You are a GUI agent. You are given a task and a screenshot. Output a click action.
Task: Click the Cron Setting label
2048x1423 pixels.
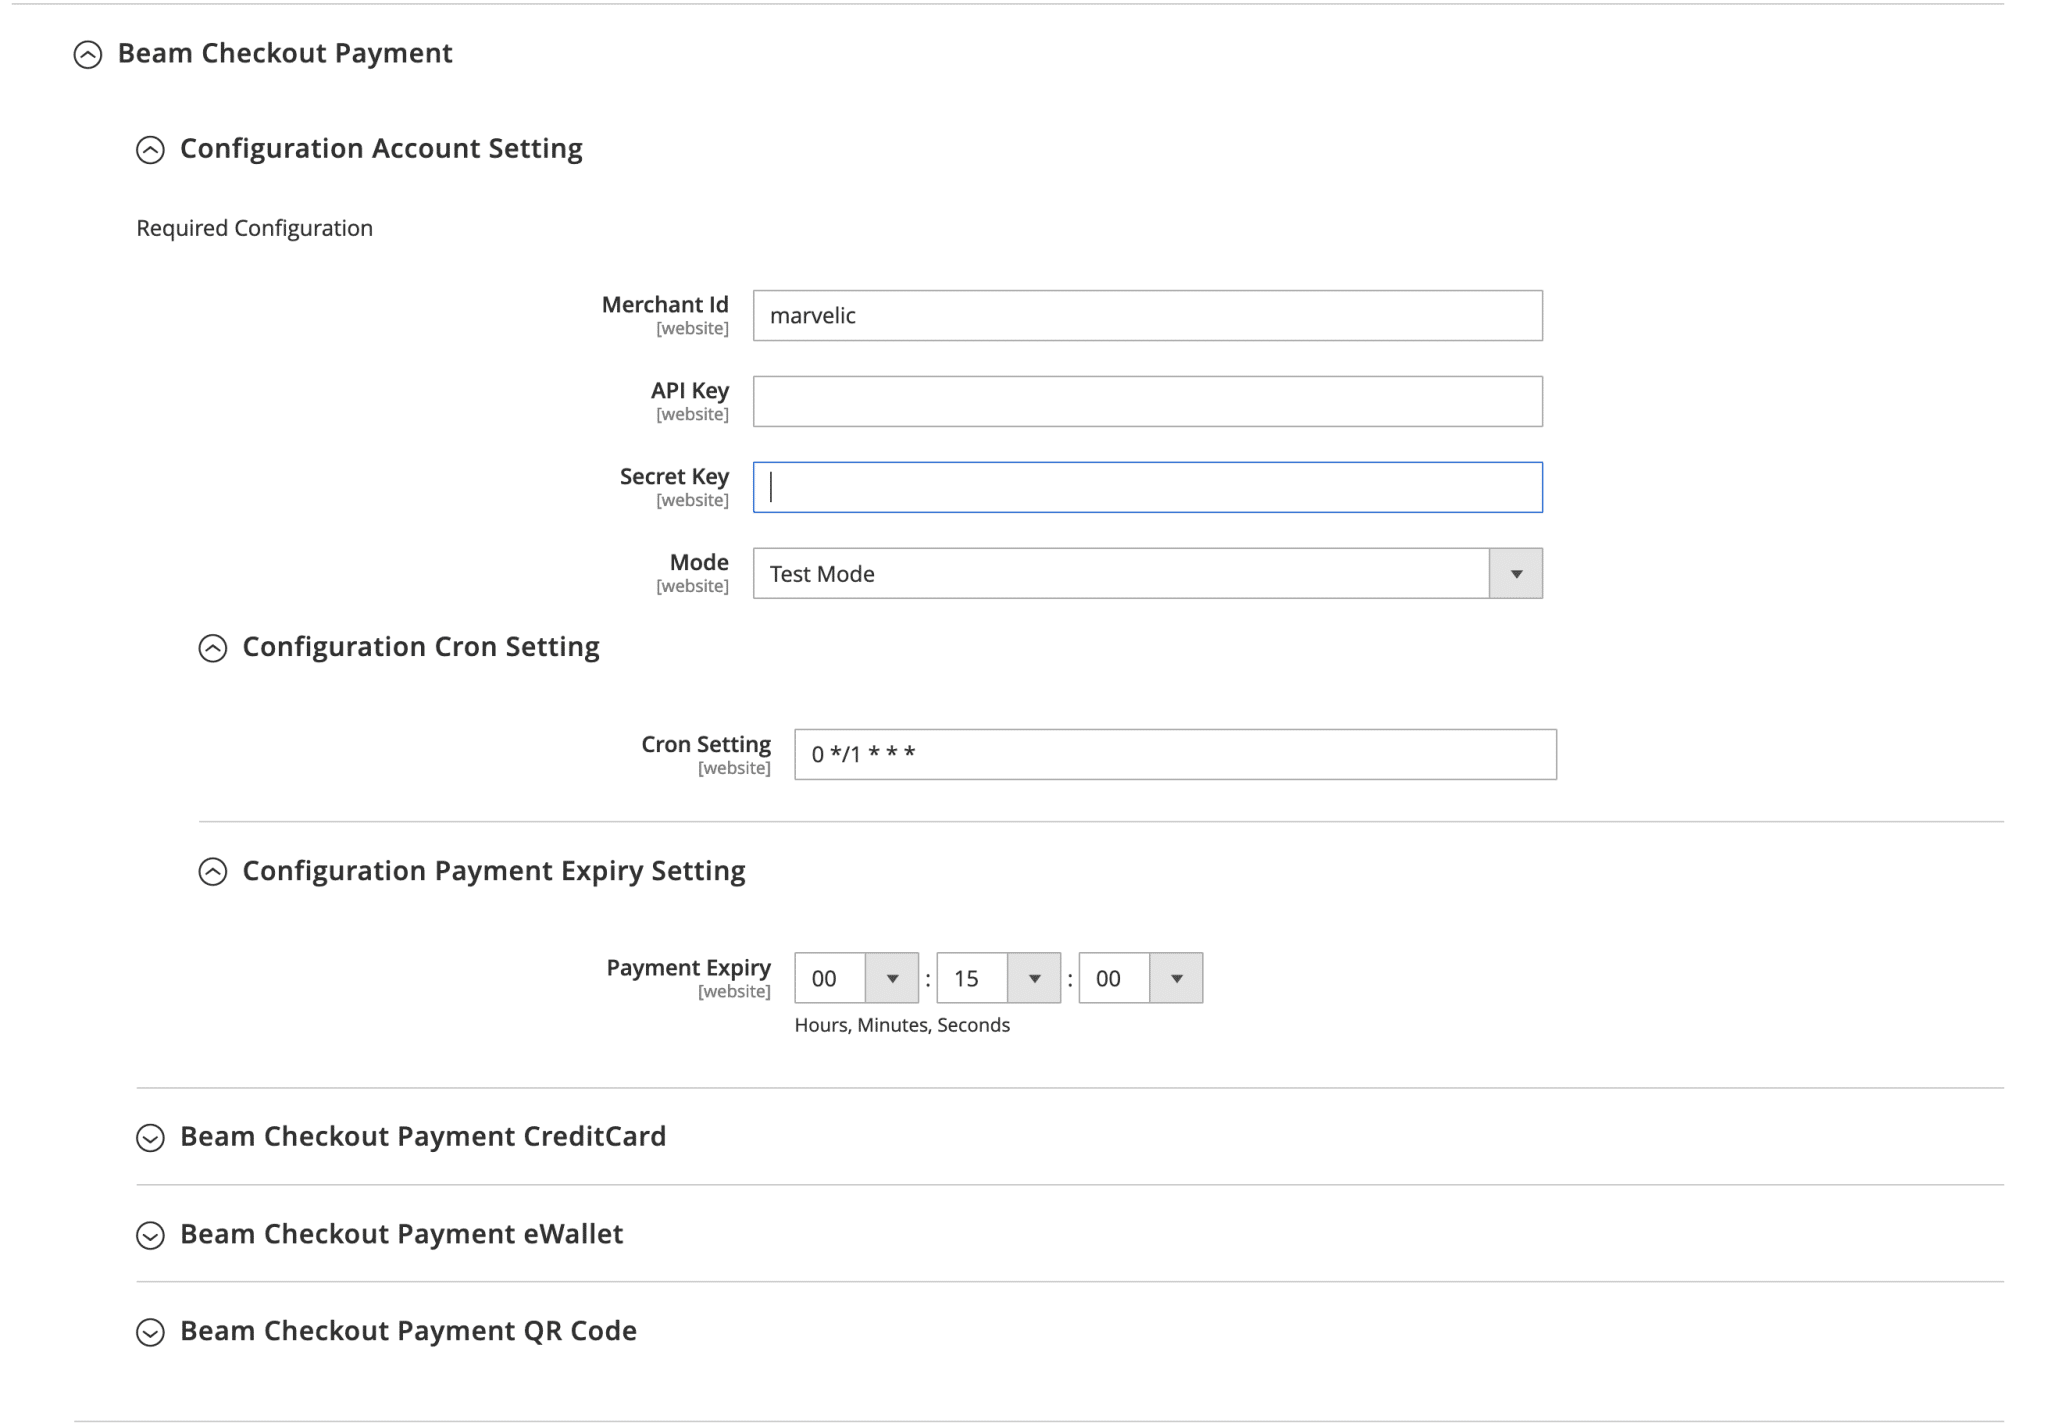[706, 745]
